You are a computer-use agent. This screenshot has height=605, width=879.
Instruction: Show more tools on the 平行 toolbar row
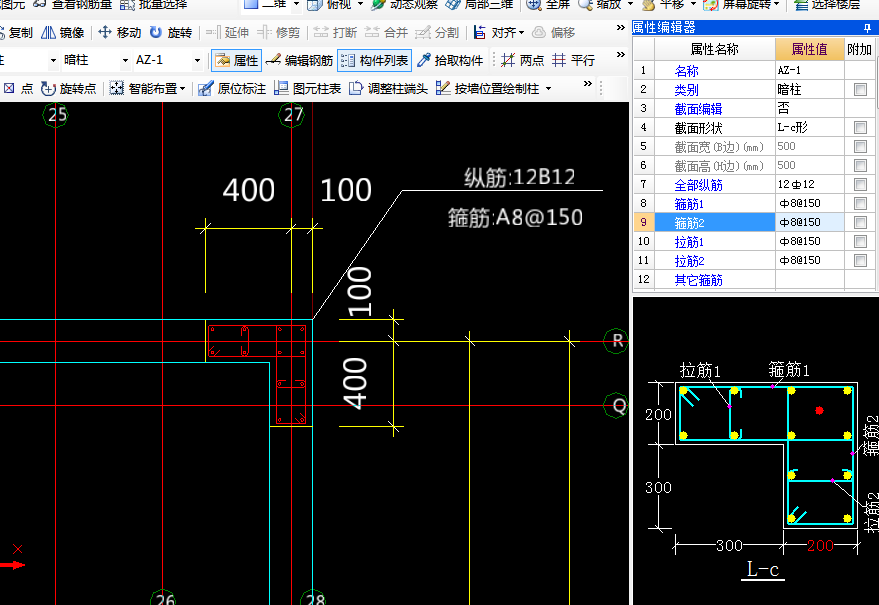[x=621, y=55]
